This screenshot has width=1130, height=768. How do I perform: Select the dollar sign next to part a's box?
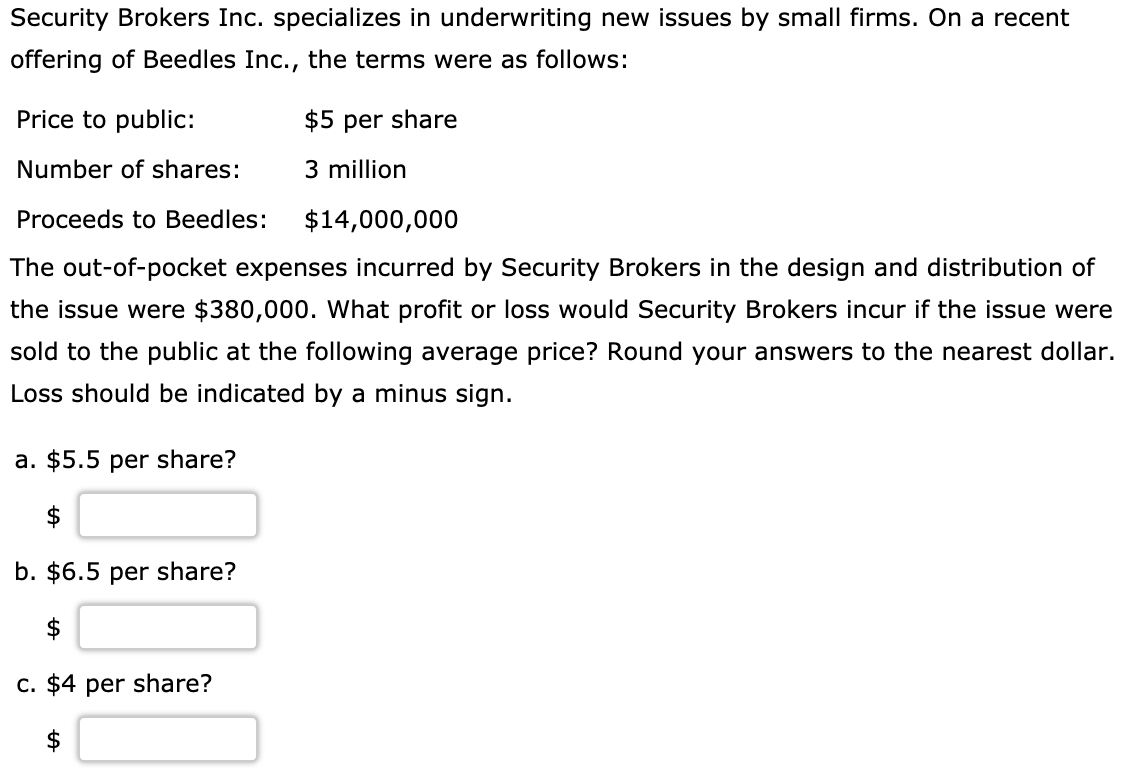[x=52, y=515]
